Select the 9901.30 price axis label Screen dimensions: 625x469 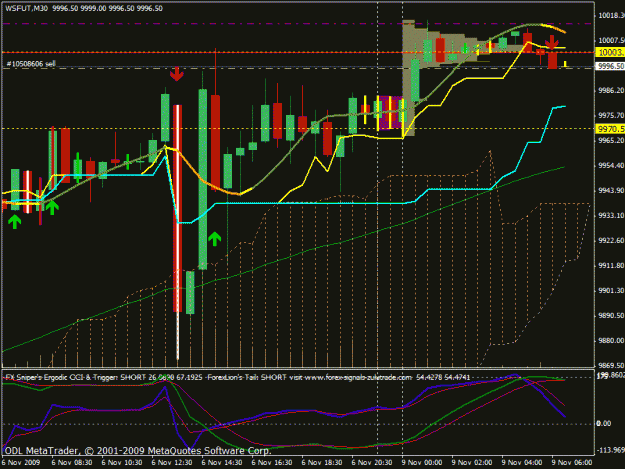coord(611,290)
